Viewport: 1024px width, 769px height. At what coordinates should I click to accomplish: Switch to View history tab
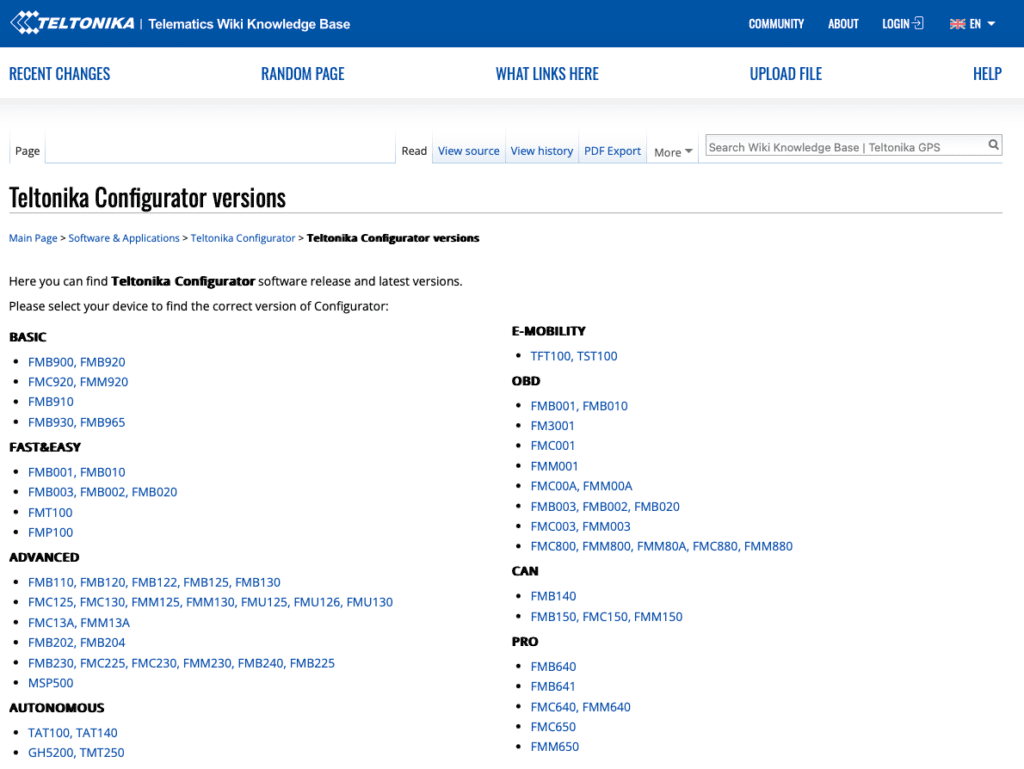click(x=541, y=151)
